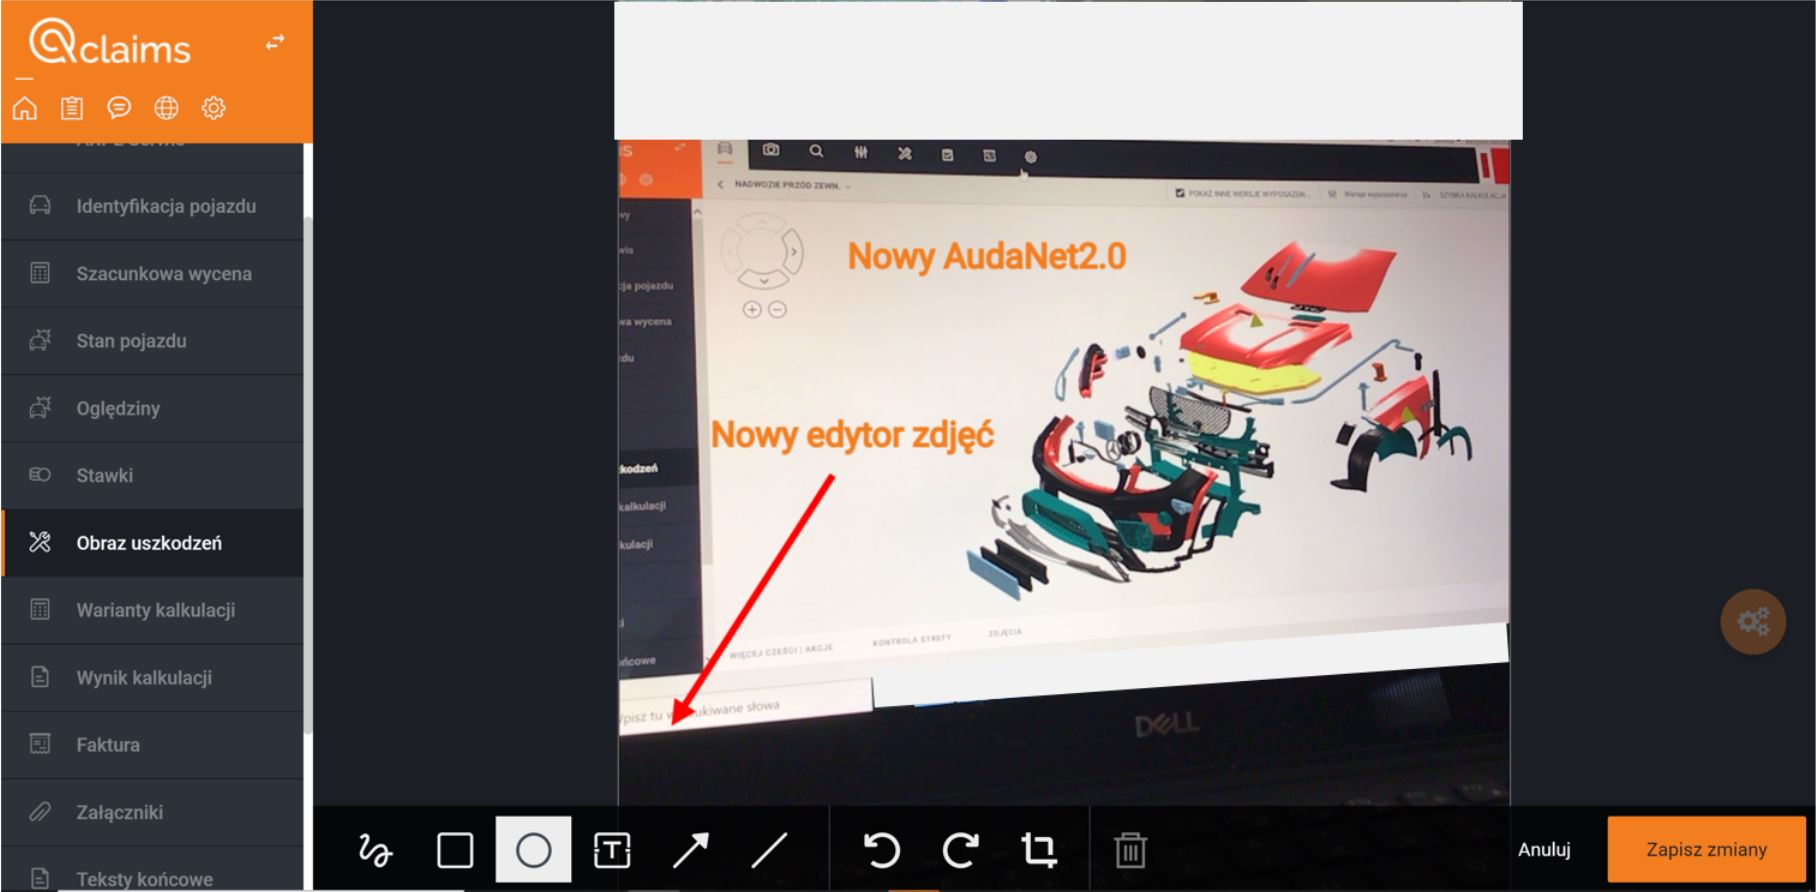
Task: Open Identyfikacja pojazdu section
Action: tap(152, 206)
